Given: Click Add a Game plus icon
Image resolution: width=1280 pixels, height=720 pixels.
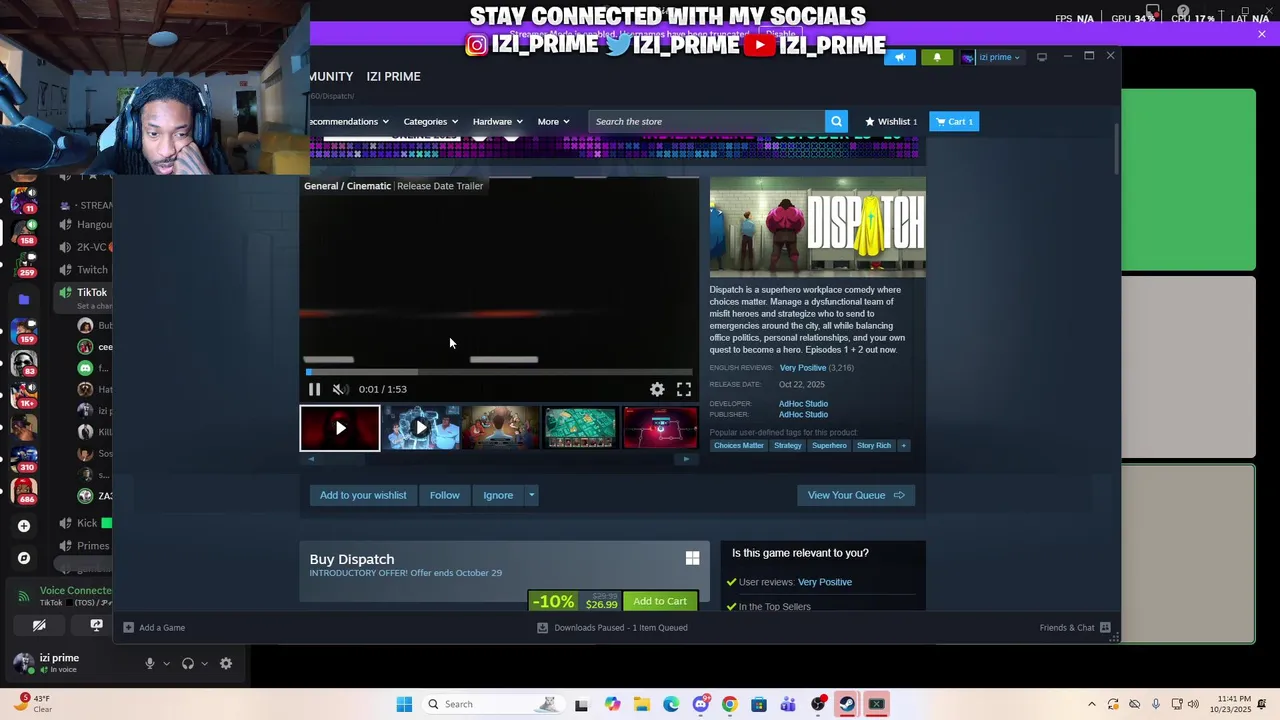Looking at the screenshot, I should (x=128, y=628).
